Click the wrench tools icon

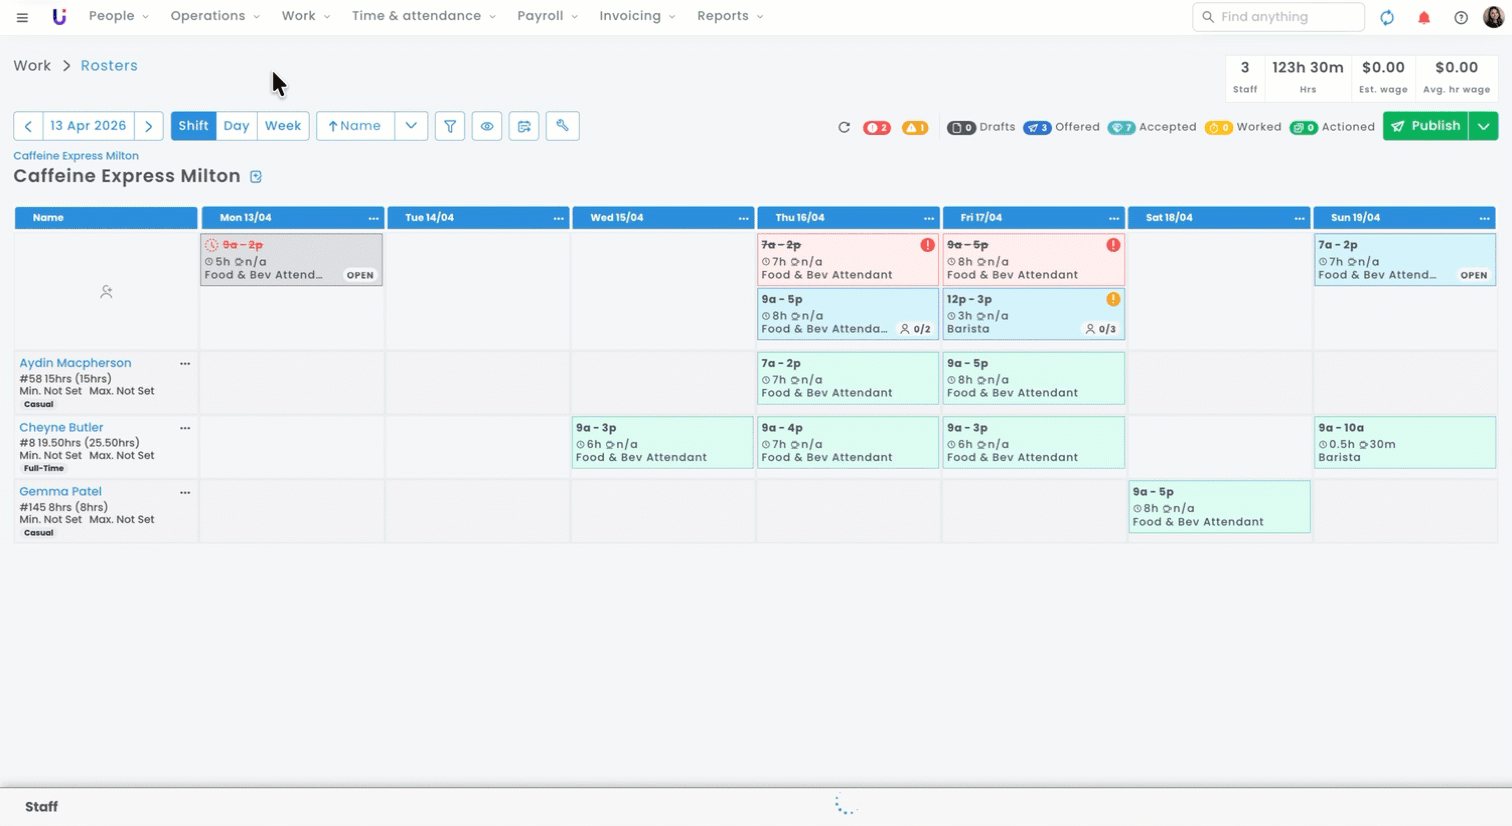pyautogui.click(x=562, y=126)
